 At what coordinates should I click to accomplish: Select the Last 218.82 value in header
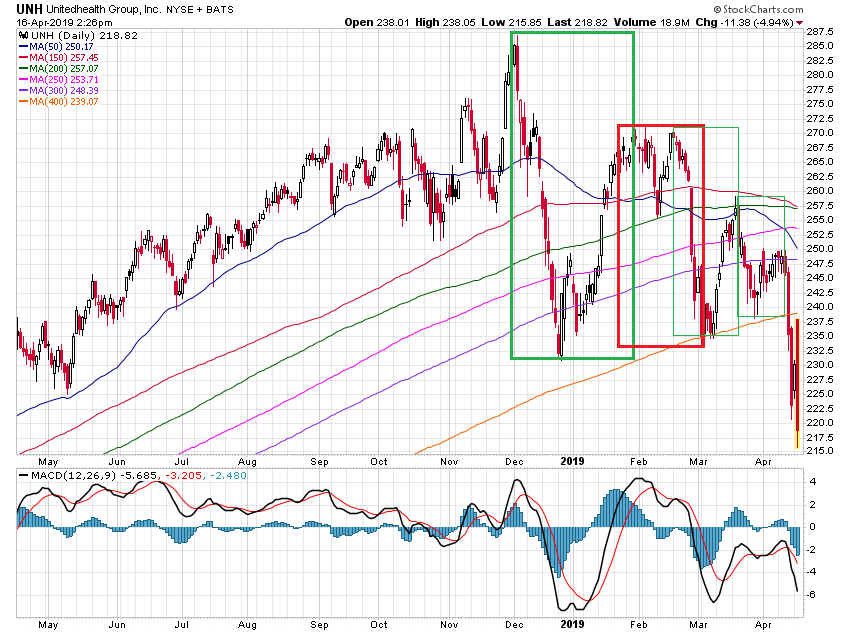(577, 22)
